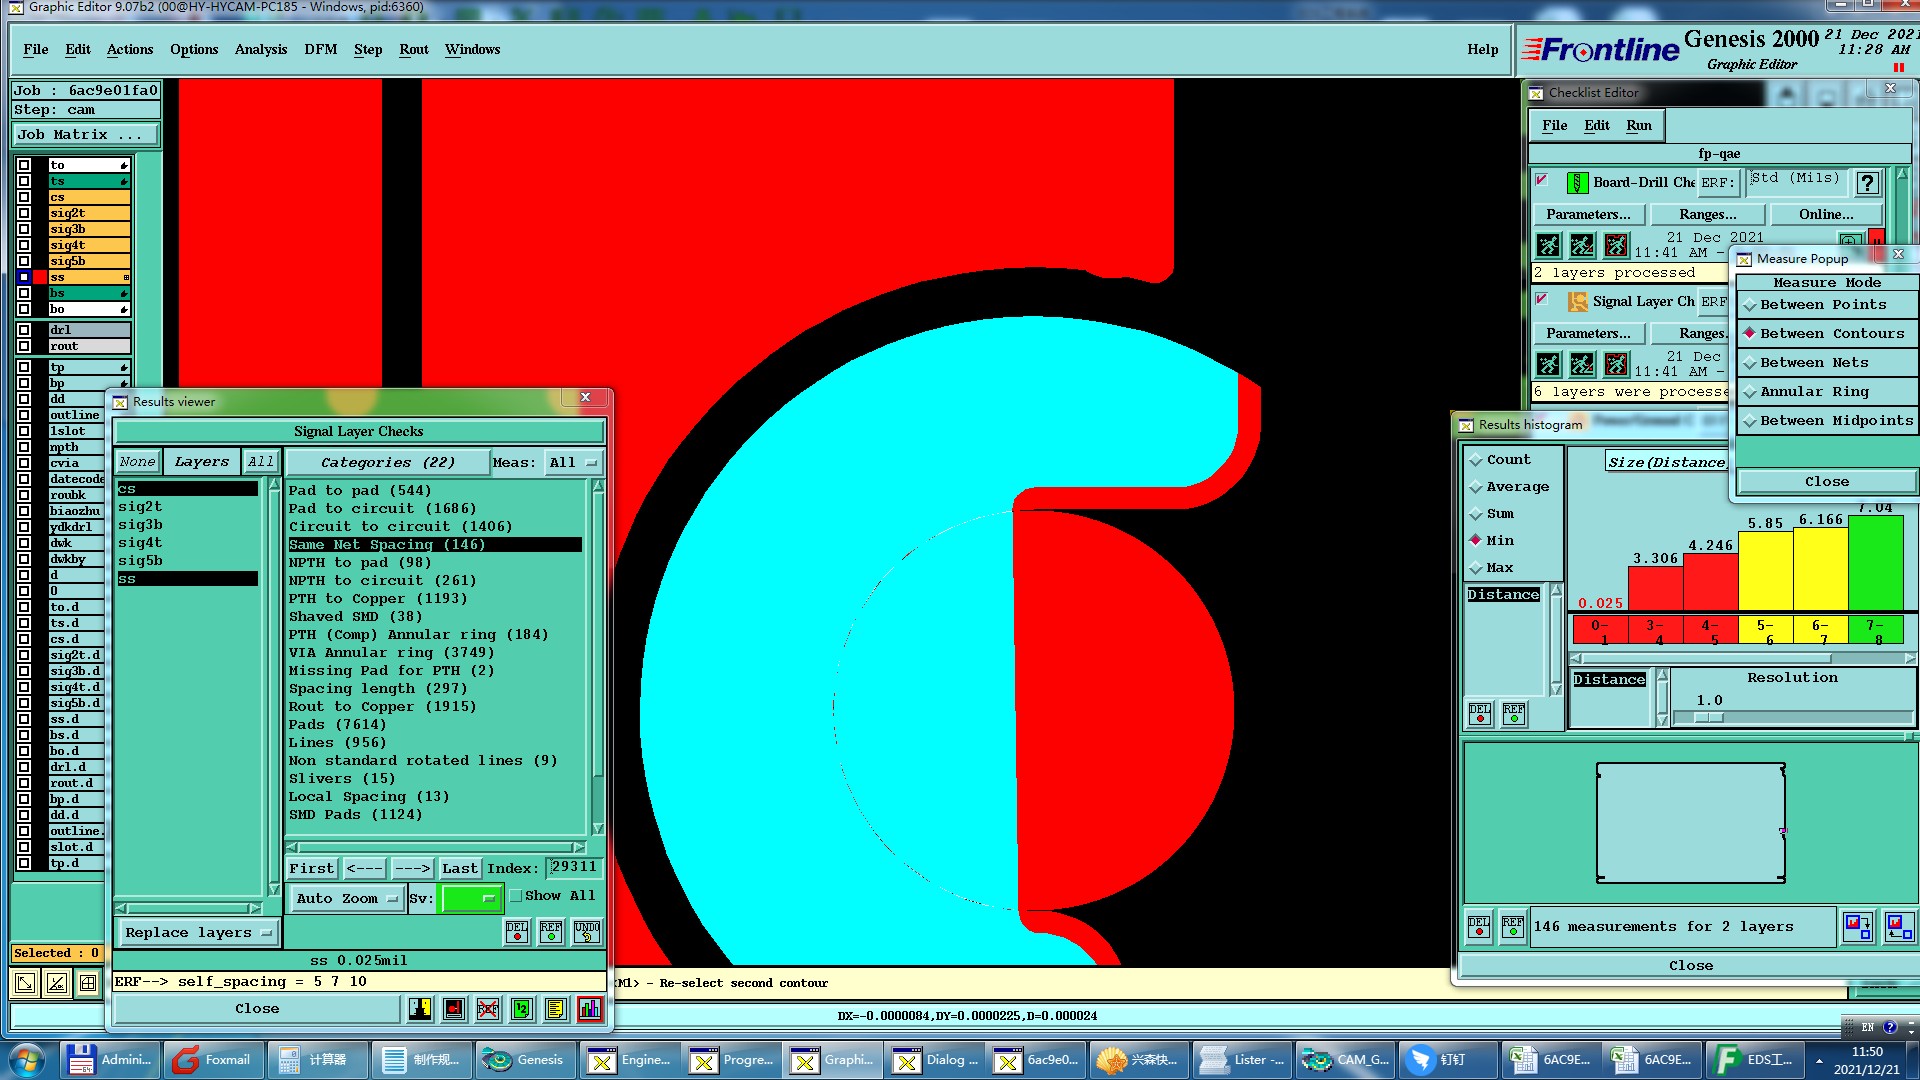Image resolution: width=1920 pixels, height=1080 pixels.
Task: Click the UNDO icon in Results viewer
Action: click(x=587, y=931)
